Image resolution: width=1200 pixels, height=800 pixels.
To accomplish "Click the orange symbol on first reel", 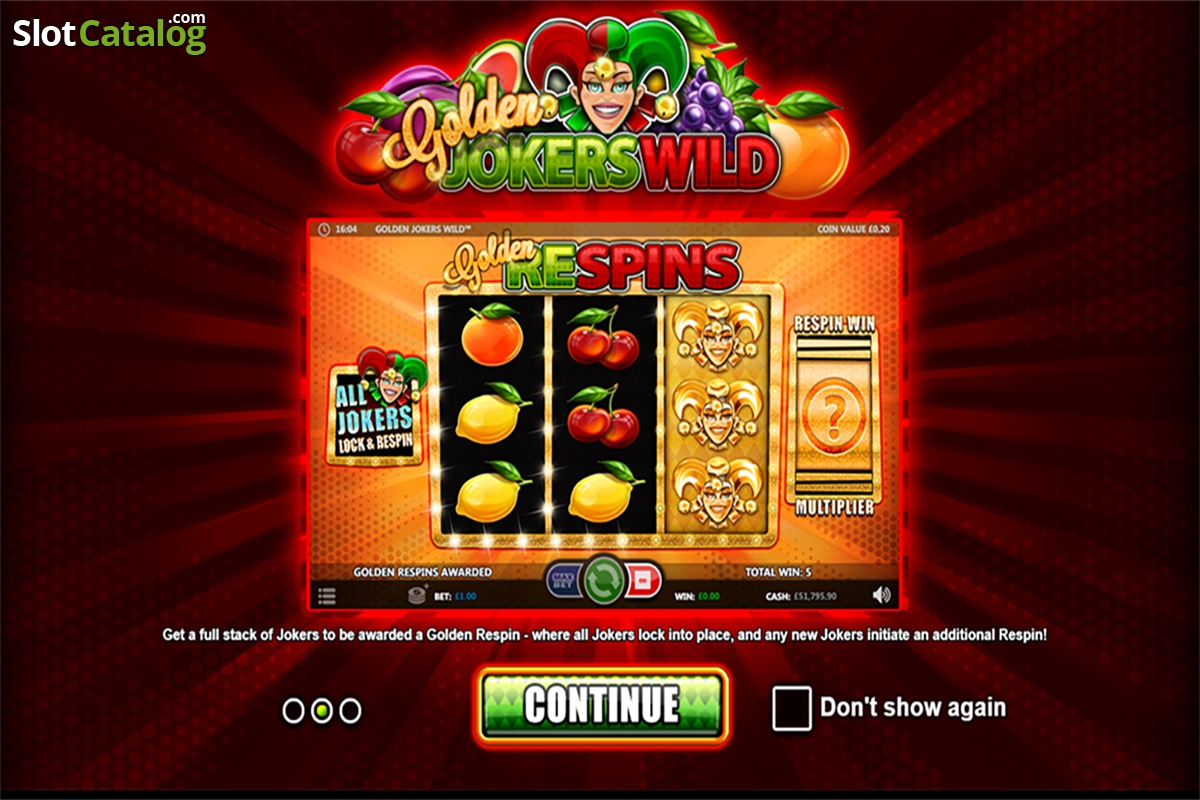I will [492, 334].
